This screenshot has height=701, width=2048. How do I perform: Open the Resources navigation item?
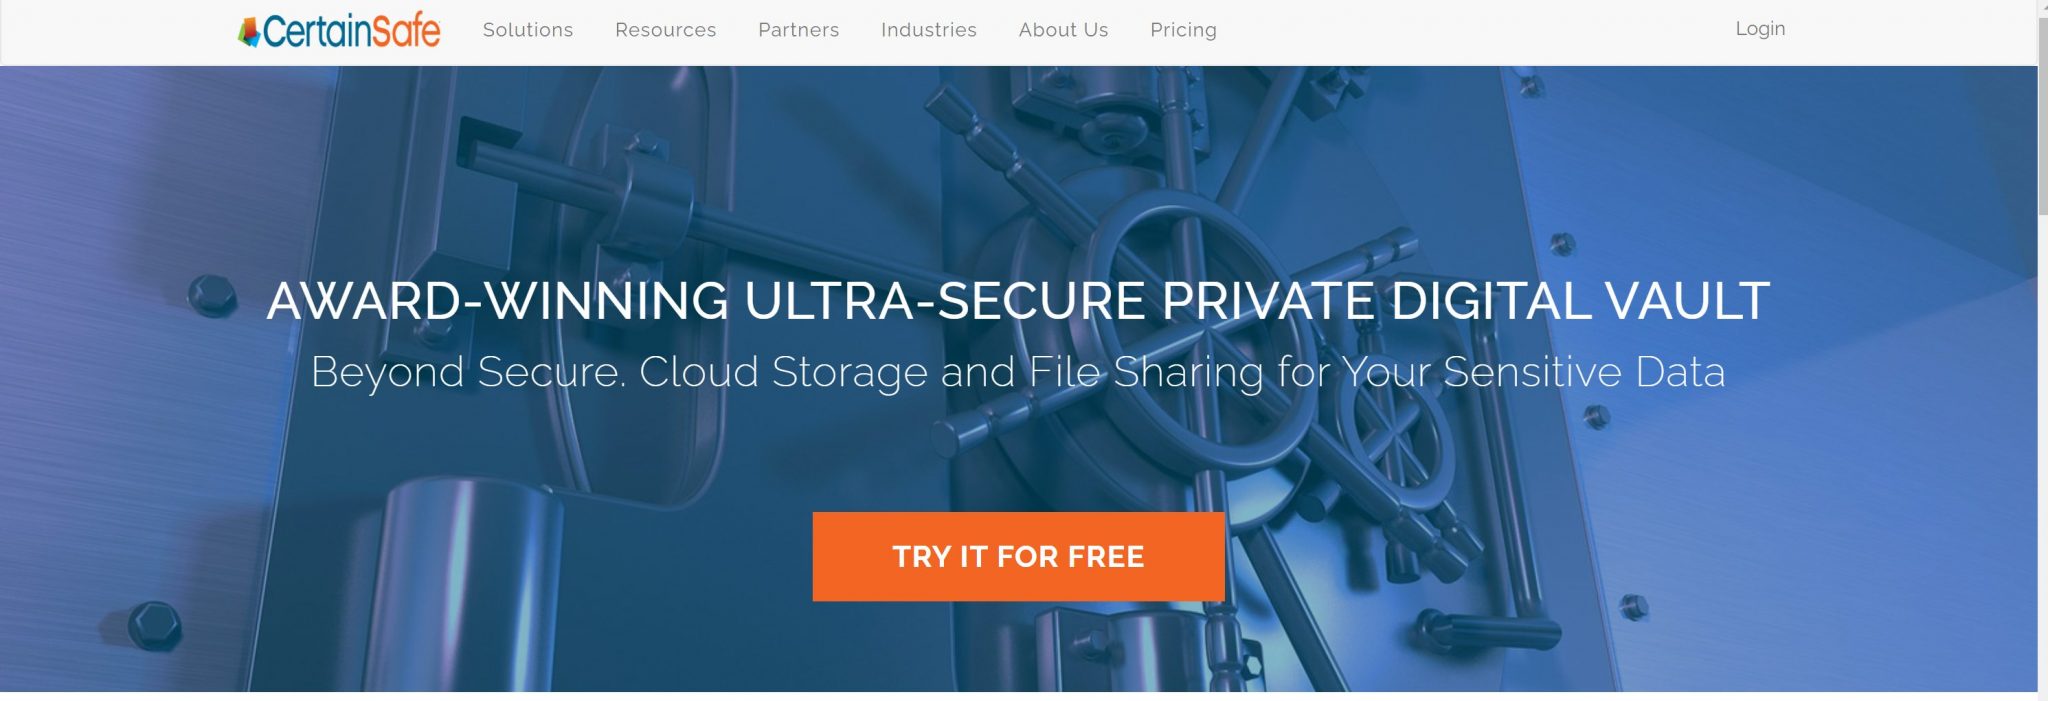[665, 30]
